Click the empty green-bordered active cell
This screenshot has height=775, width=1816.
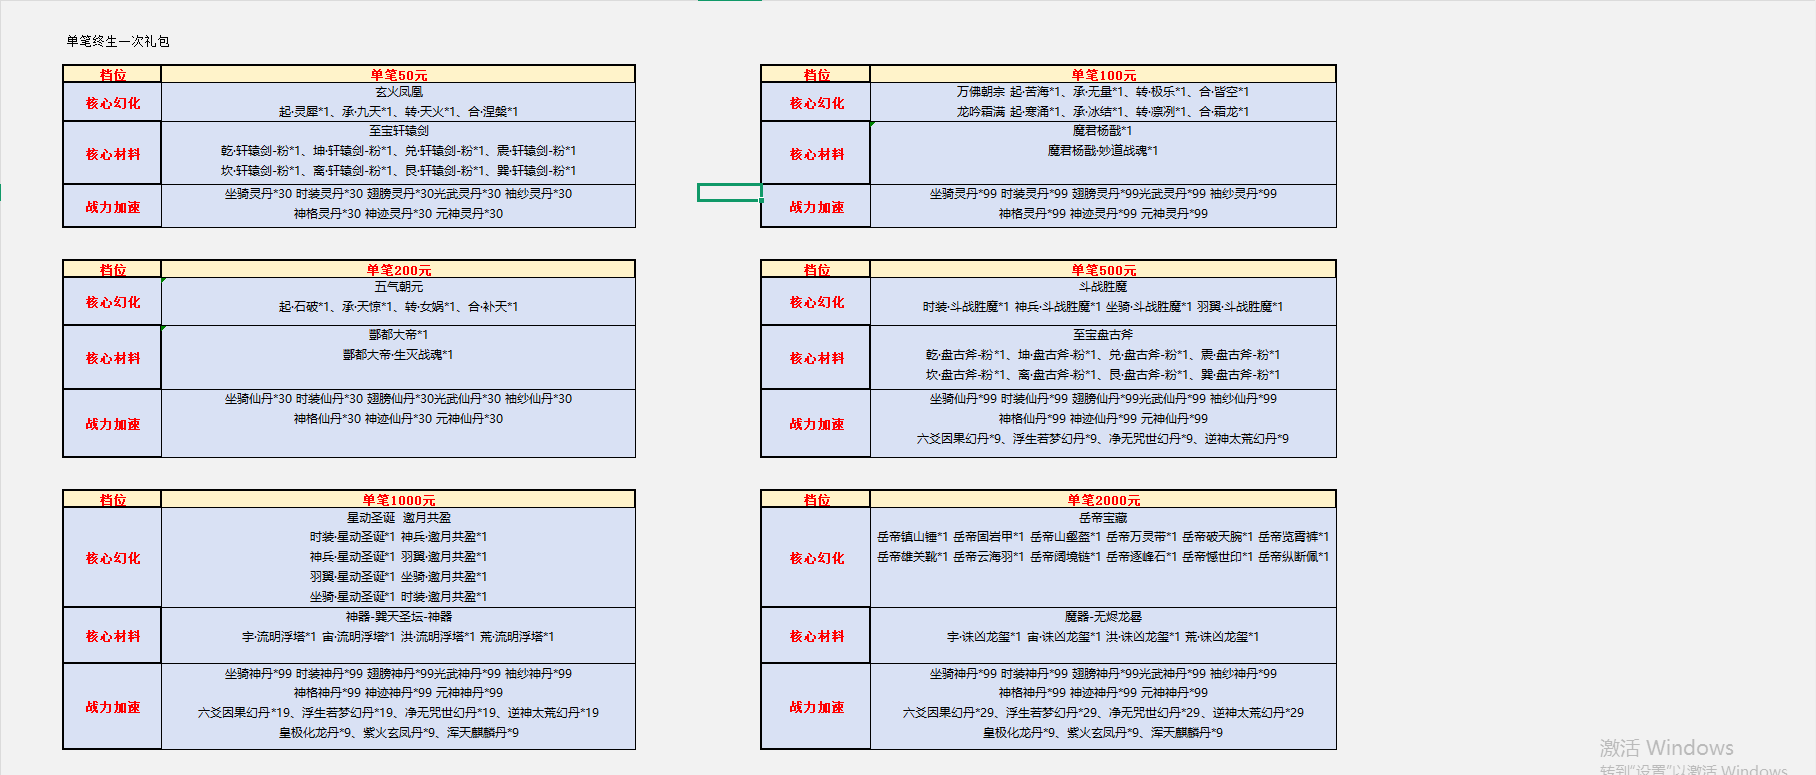coord(729,193)
